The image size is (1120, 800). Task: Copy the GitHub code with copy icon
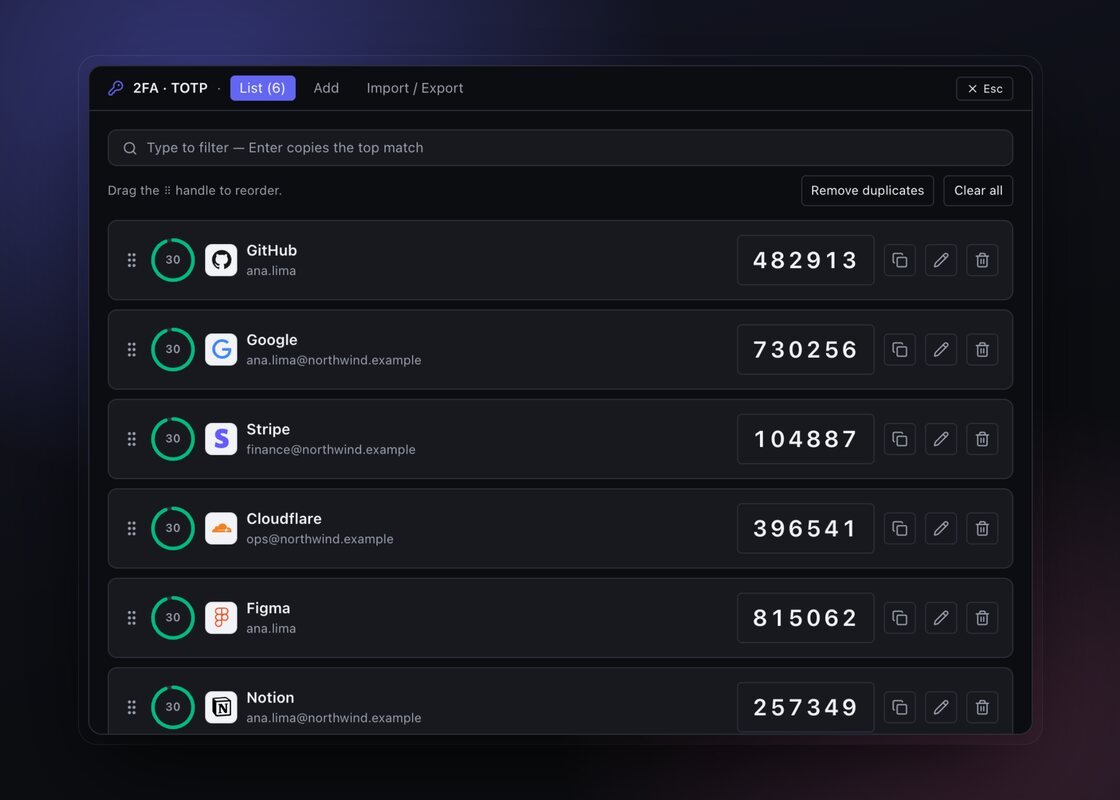[899, 260]
